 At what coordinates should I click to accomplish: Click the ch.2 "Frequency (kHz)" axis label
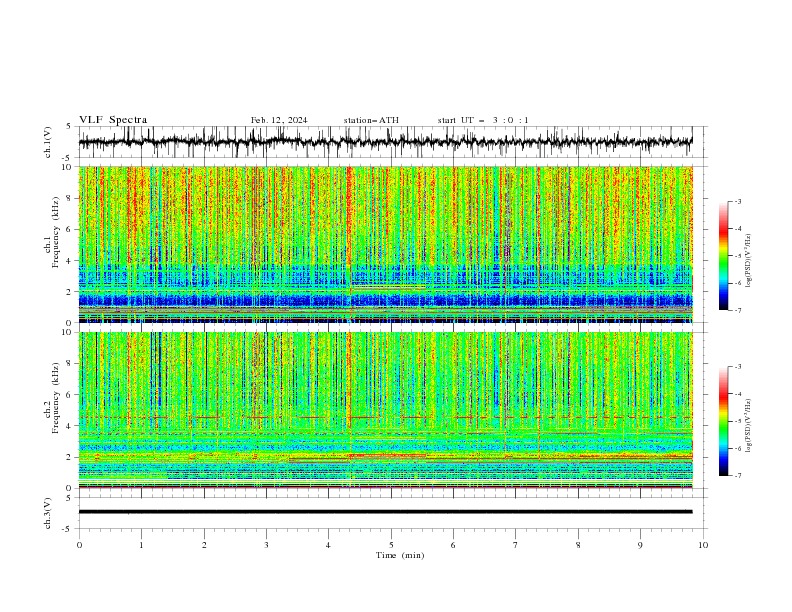56,398
